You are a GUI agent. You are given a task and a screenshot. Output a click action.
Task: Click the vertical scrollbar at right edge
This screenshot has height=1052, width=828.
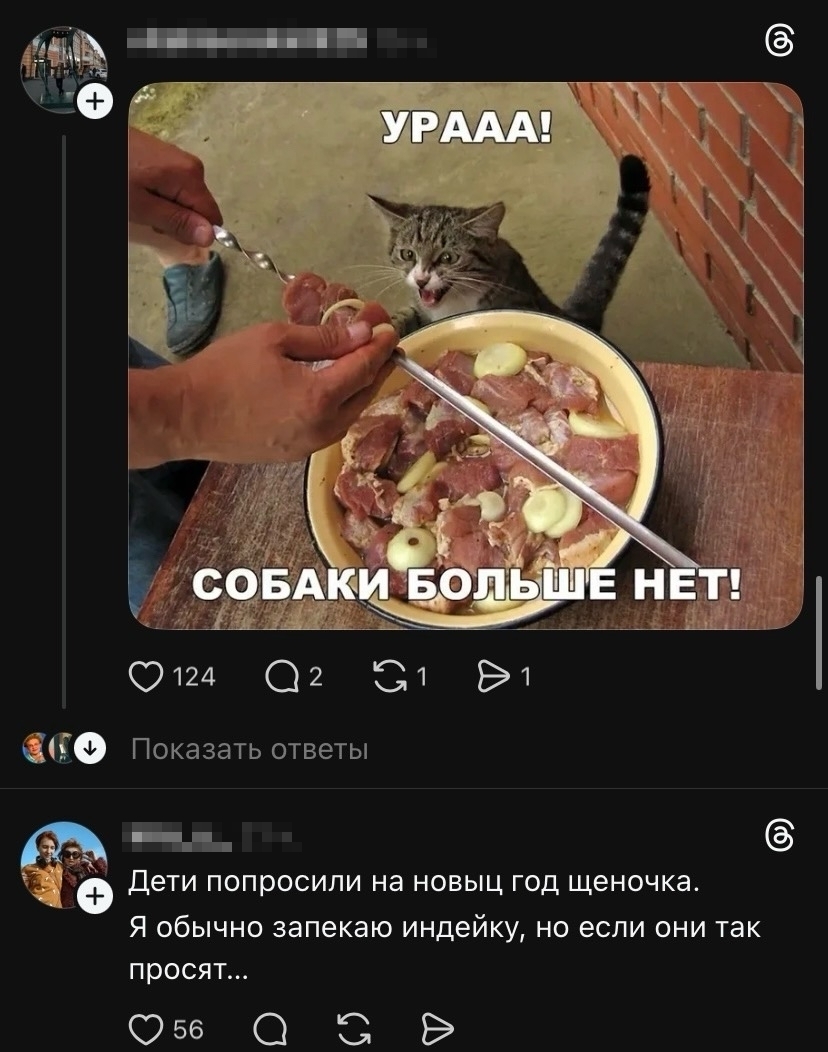coord(818,632)
